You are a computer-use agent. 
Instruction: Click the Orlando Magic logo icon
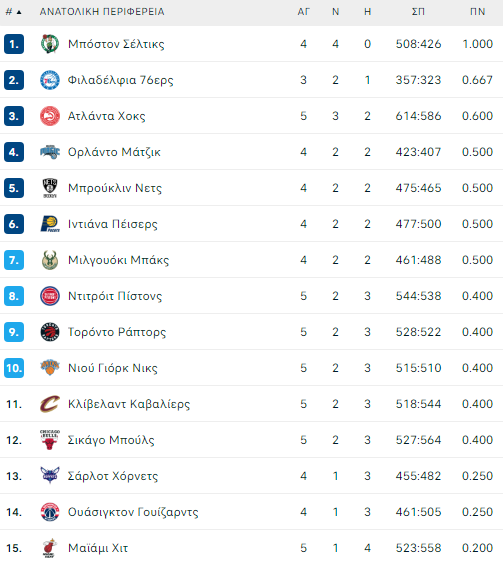[50, 152]
